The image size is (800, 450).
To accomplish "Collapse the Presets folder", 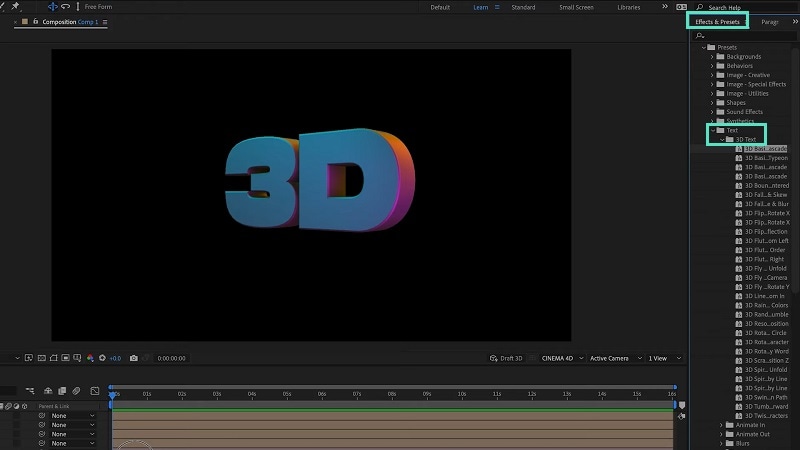I will (704, 47).
